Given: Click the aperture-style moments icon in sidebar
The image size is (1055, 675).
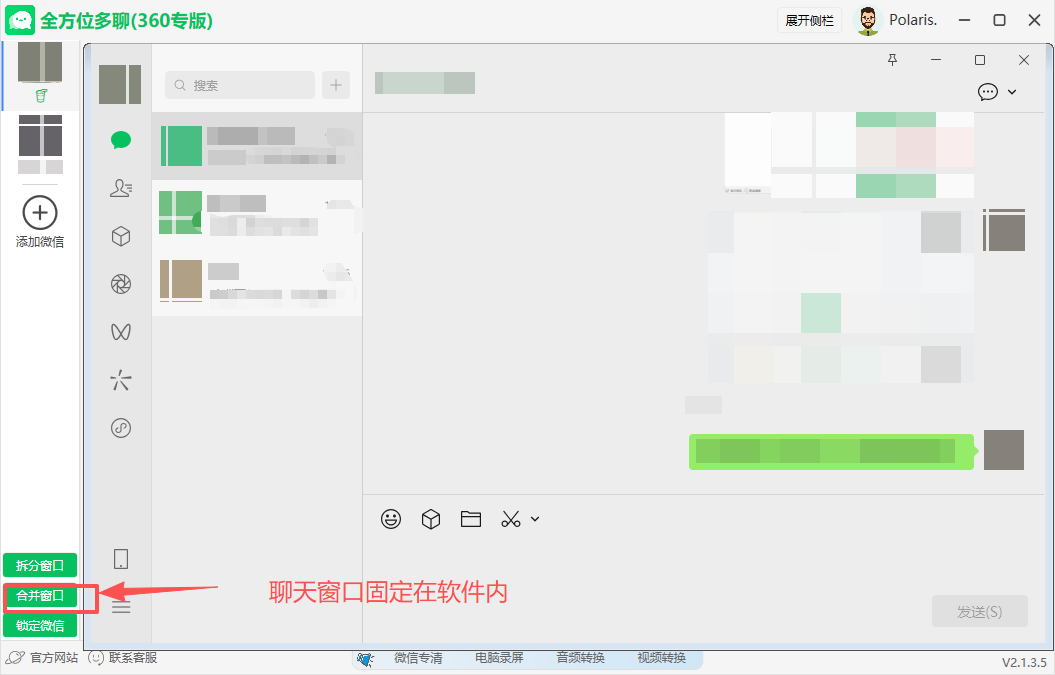Looking at the screenshot, I should pyautogui.click(x=120, y=284).
